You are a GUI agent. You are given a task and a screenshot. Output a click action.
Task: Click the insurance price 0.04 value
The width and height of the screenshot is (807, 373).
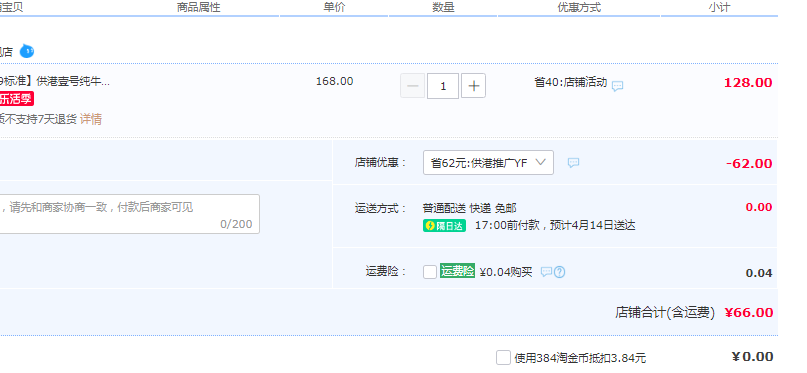pos(759,273)
